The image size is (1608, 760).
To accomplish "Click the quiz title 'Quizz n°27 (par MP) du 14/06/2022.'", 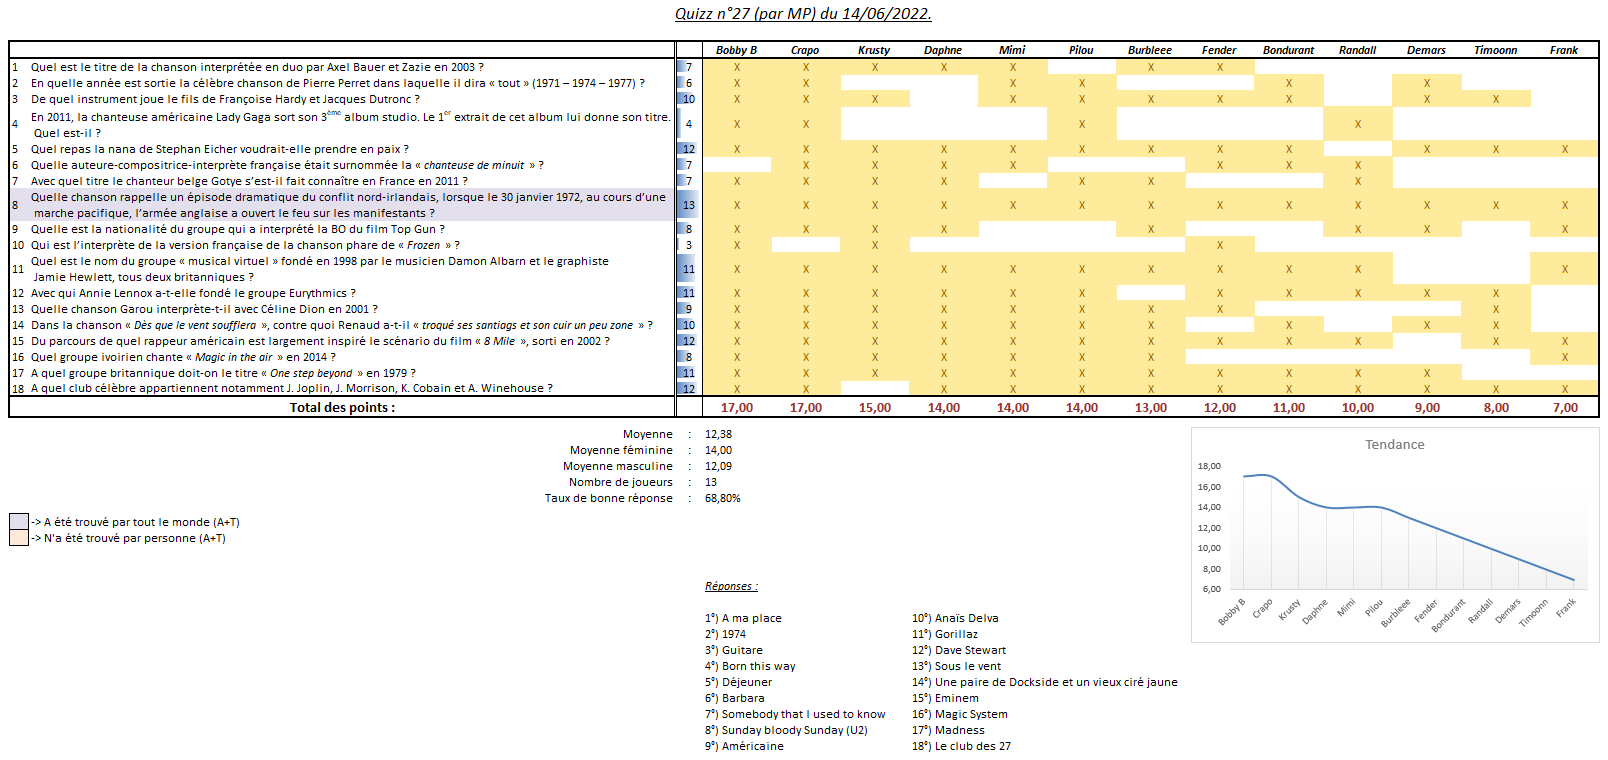I will tap(803, 14).
